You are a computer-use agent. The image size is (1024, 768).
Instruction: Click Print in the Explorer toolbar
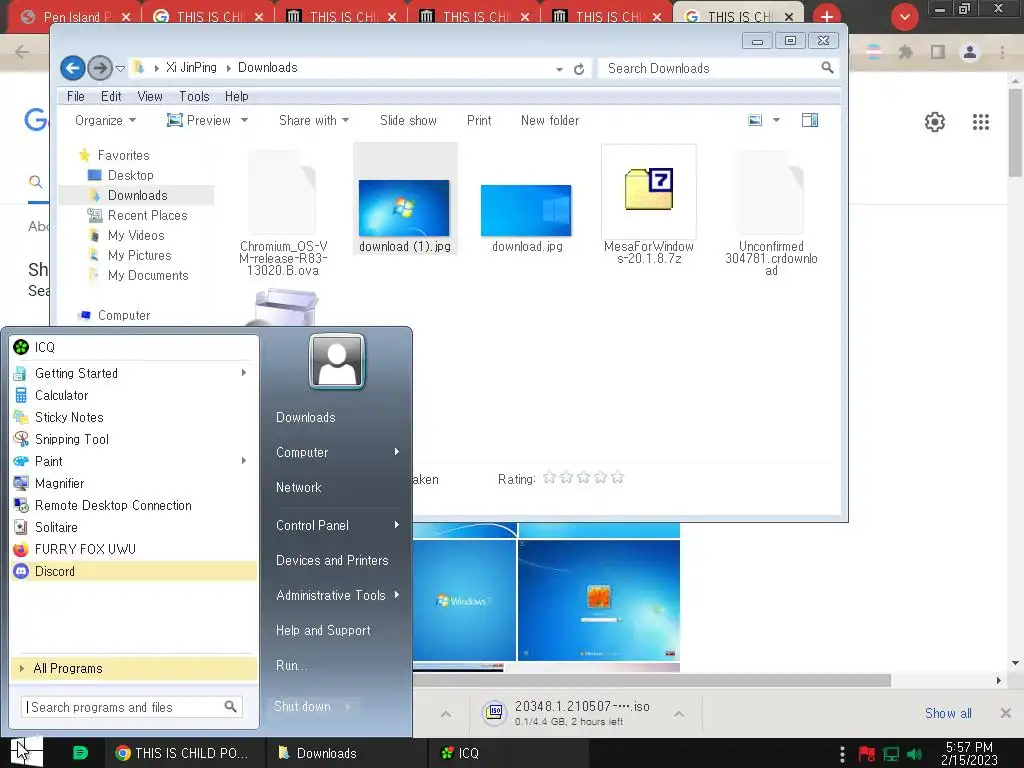[x=479, y=121]
